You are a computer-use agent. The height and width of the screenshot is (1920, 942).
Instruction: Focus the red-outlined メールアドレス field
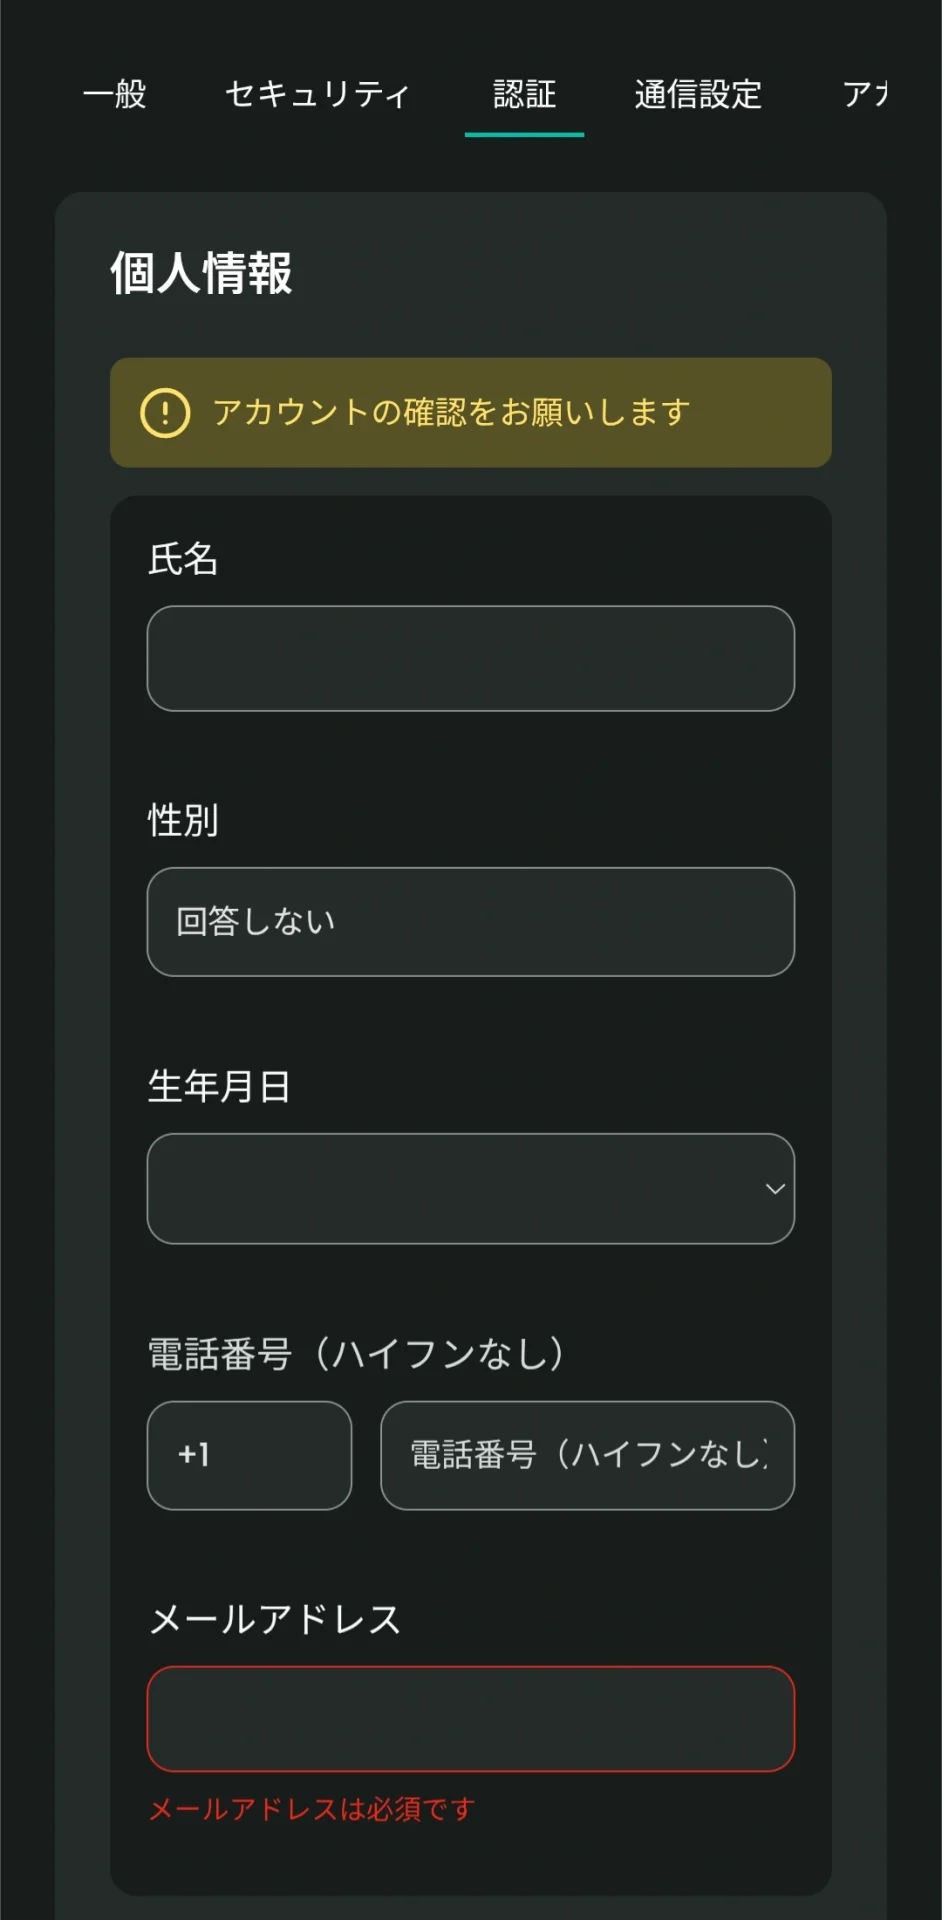pos(470,1718)
